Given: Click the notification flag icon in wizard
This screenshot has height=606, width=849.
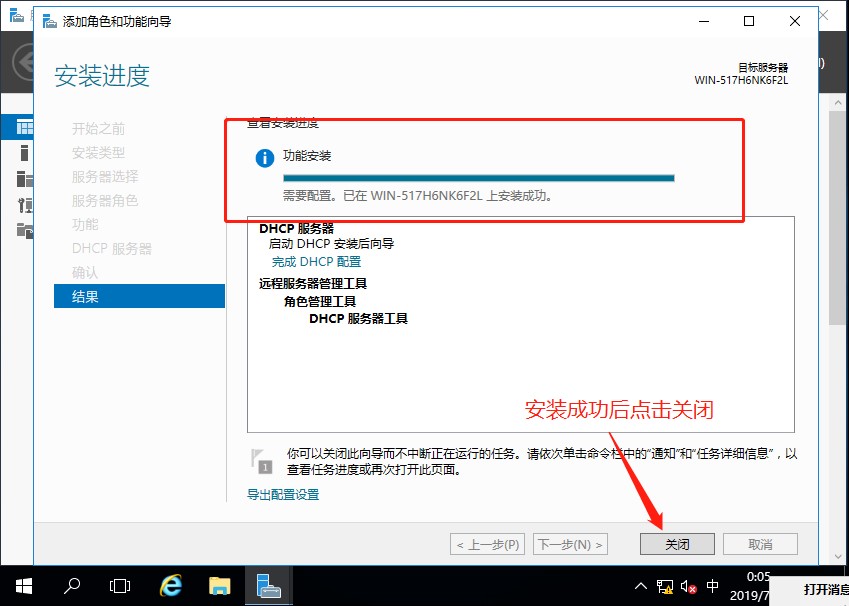Looking at the screenshot, I should pos(261,461).
